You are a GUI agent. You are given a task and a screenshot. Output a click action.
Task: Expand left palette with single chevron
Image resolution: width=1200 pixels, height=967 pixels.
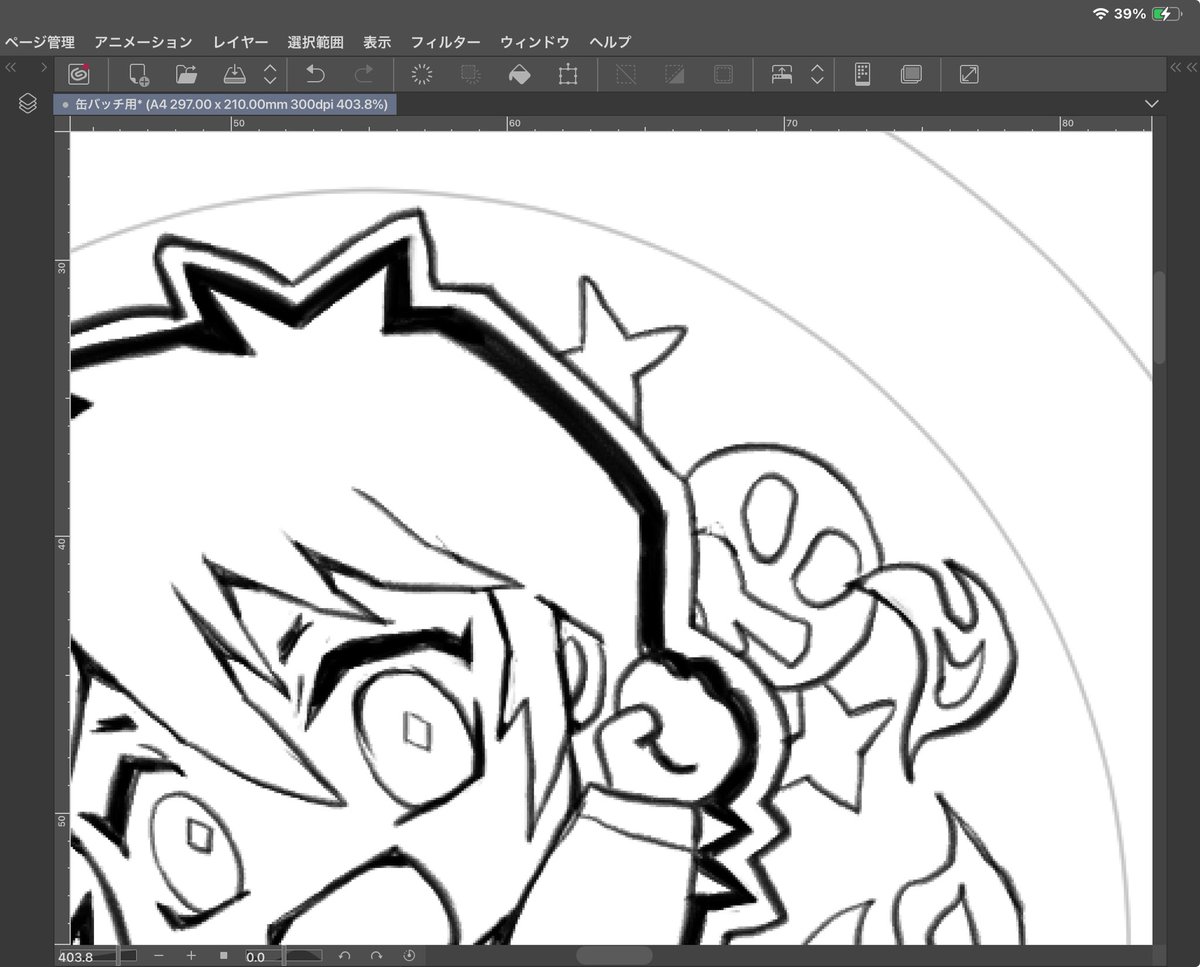click(44, 67)
